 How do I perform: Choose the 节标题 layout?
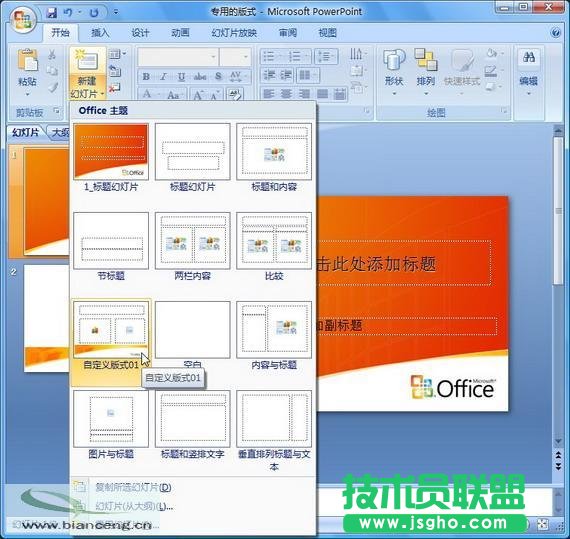pyautogui.click(x=111, y=246)
